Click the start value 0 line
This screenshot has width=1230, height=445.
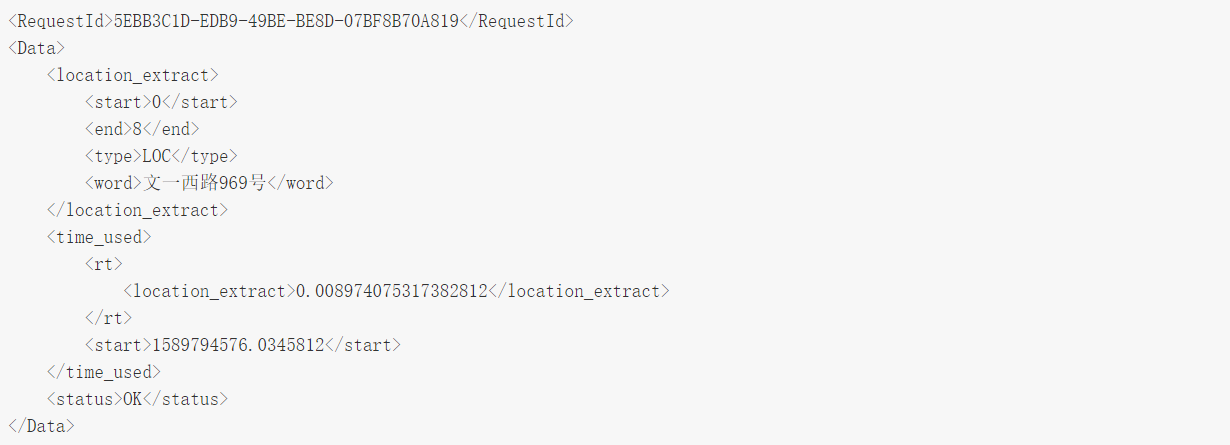[x=161, y=102]
